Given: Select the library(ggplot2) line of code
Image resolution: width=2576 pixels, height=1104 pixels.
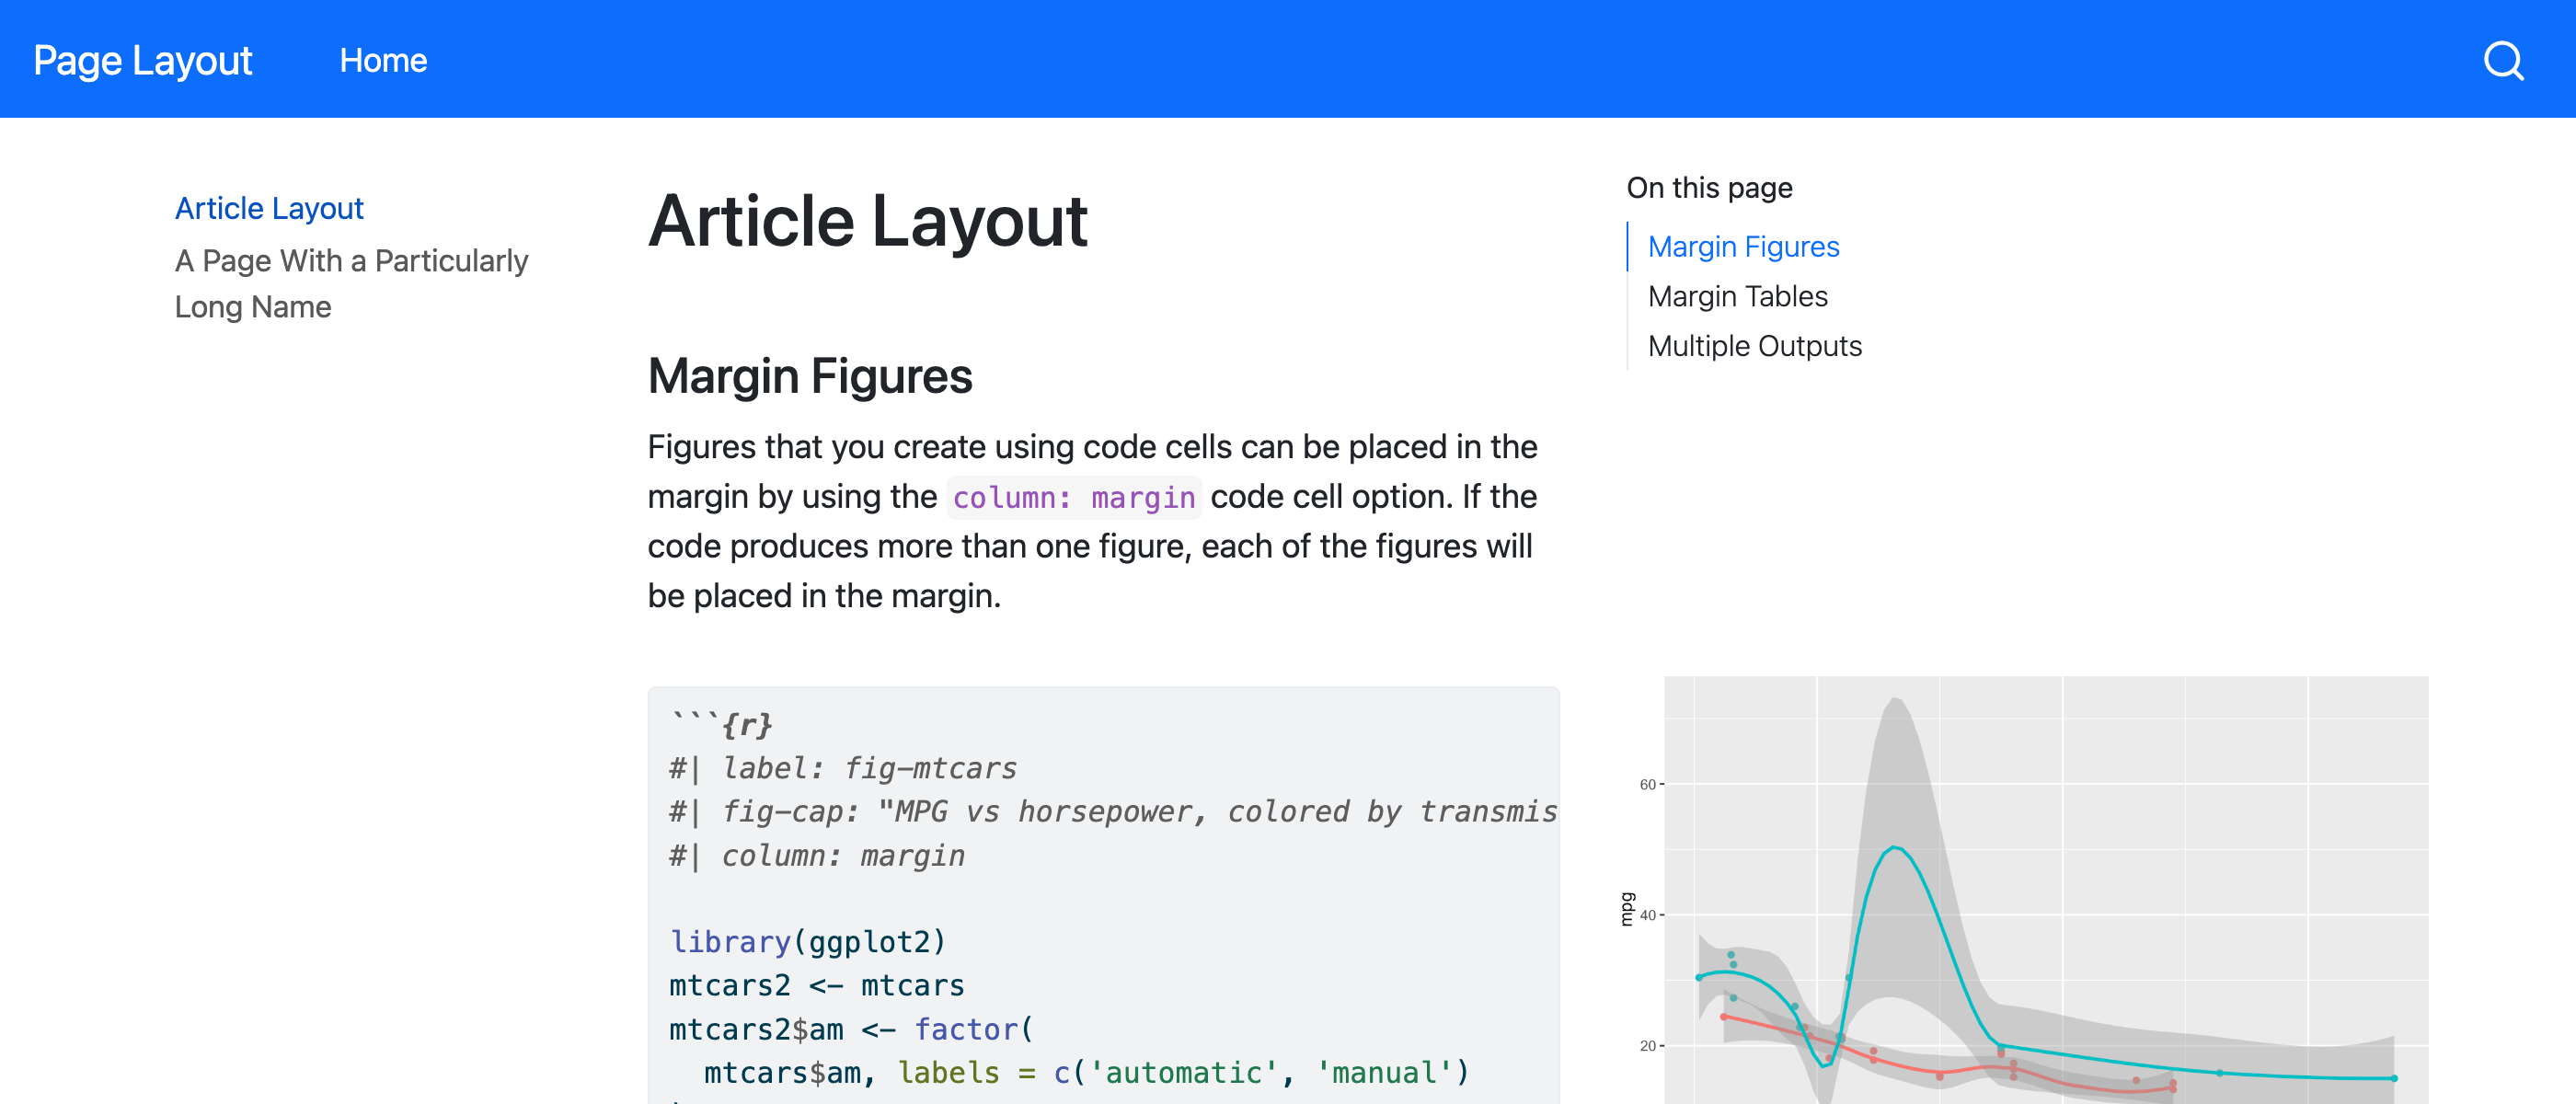Looking at the screenshot, I should coord(810,941).
